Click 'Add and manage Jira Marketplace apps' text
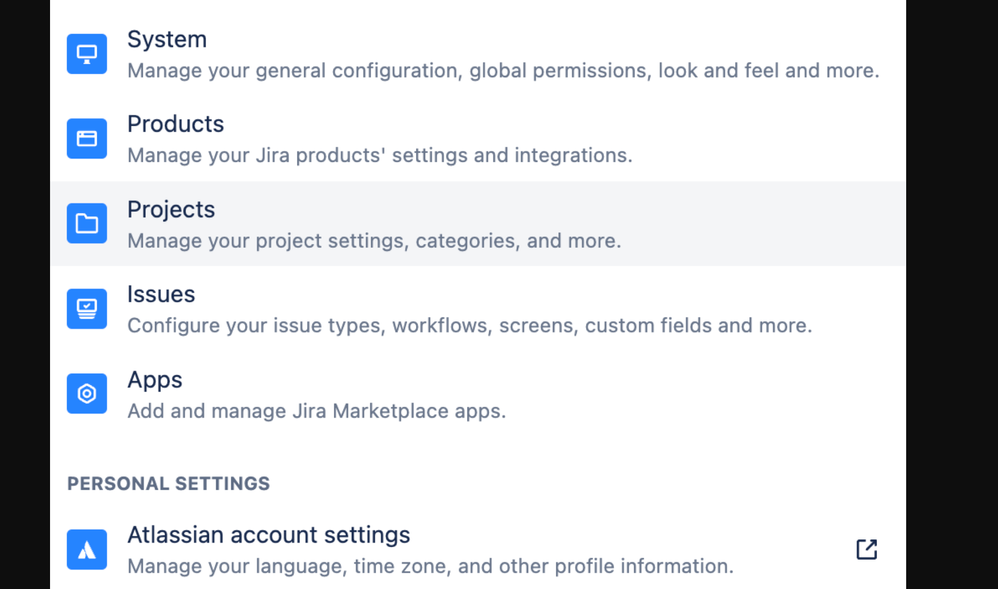998x589 pixels. tap(316, 411)
